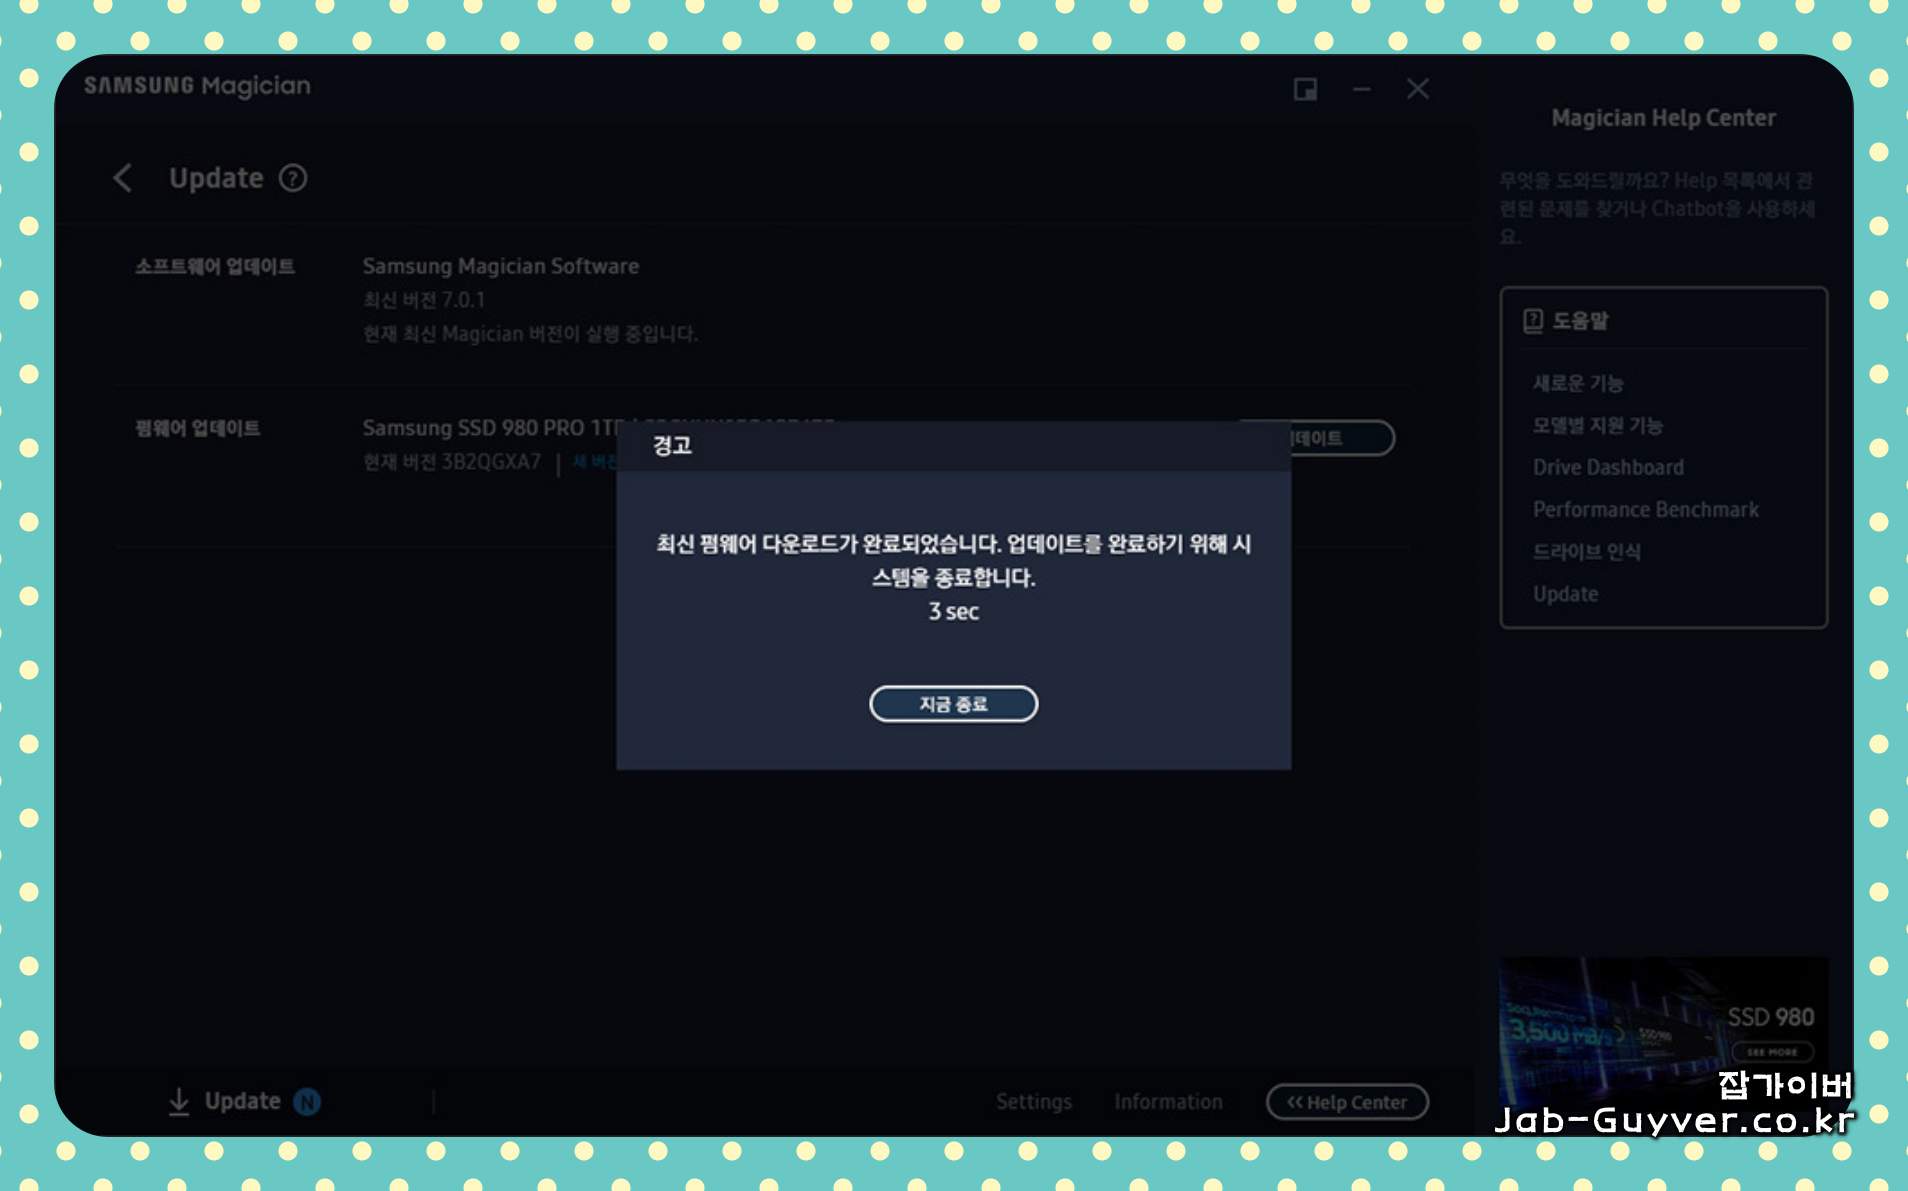The width and height of the screenshot is (1908, 1191).
Task: Click the picture-in-picture mini mode icon
Action: (x=1305, y=89)
